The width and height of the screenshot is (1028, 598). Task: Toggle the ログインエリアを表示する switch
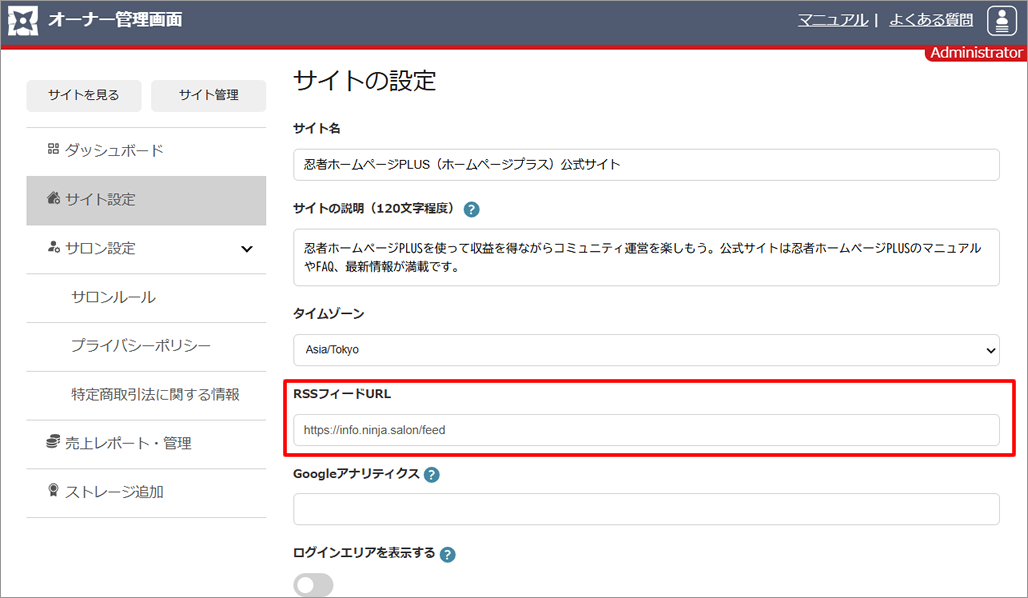point(313,585)
